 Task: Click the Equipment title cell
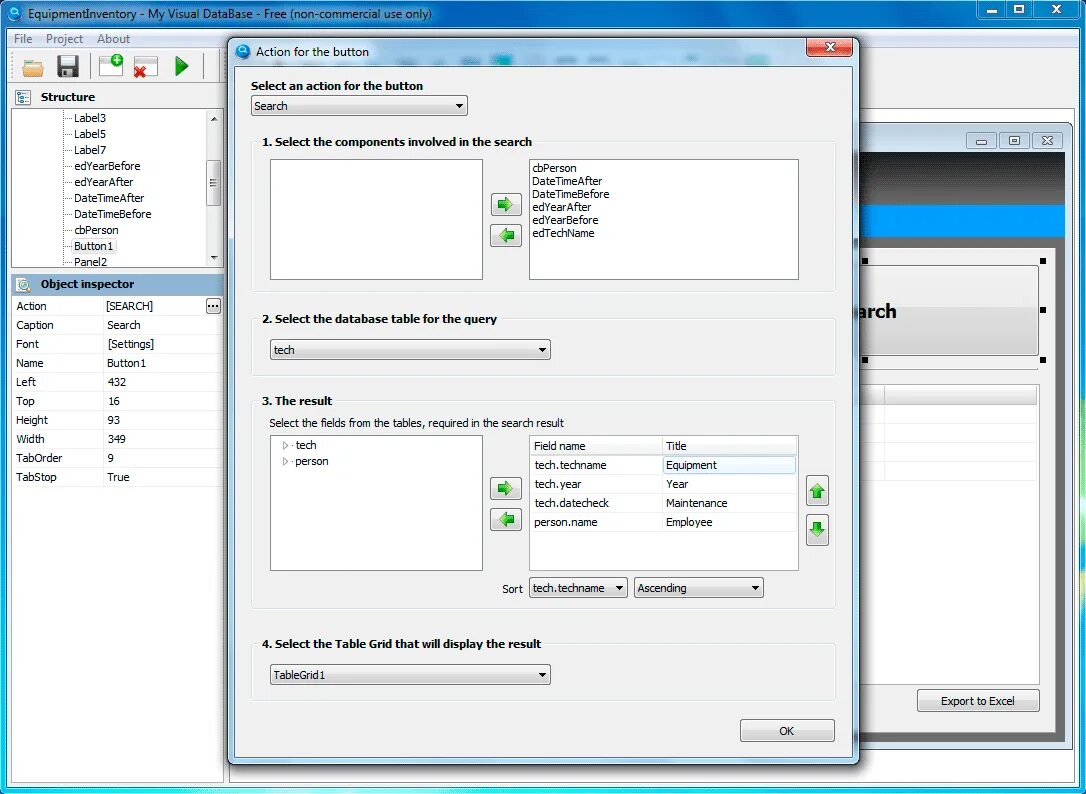pos(729,465)
